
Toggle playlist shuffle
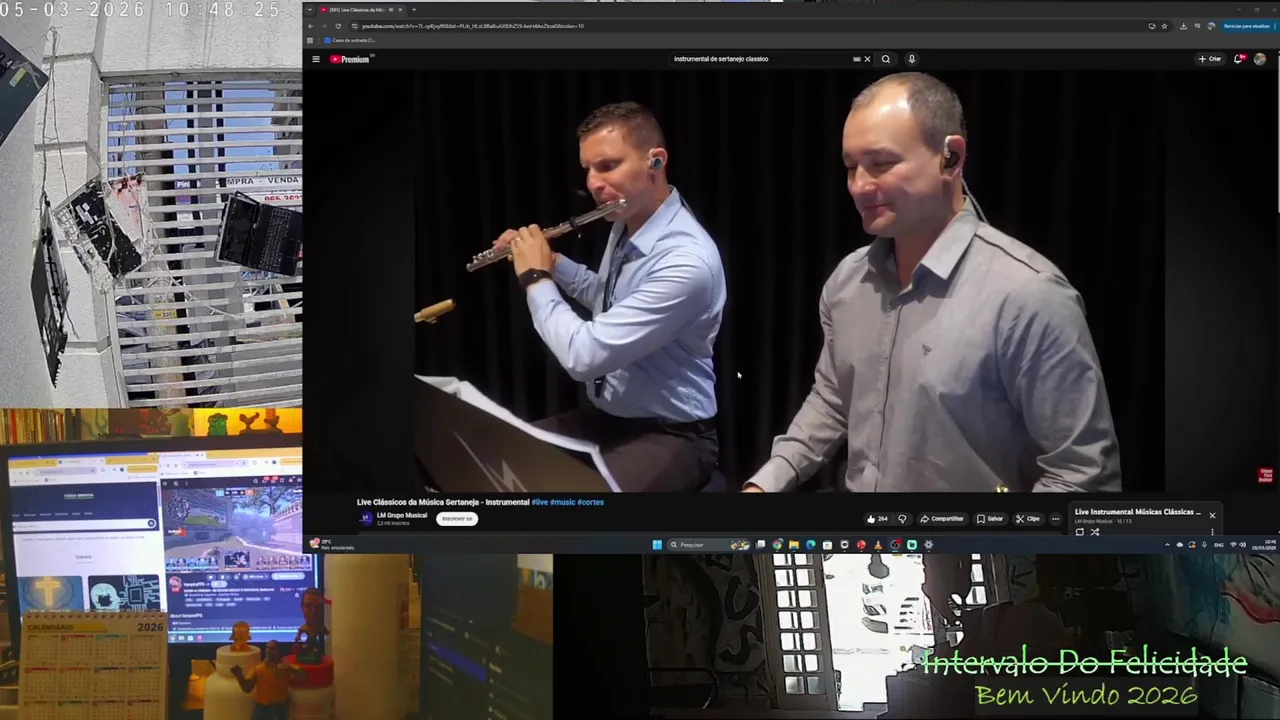pos(1095,532)
